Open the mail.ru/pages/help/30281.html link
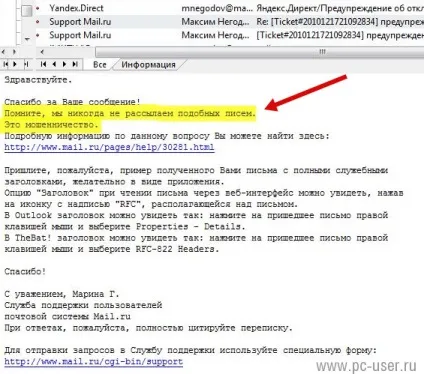This screenshot has width=424, height=374. click(109, 147)
